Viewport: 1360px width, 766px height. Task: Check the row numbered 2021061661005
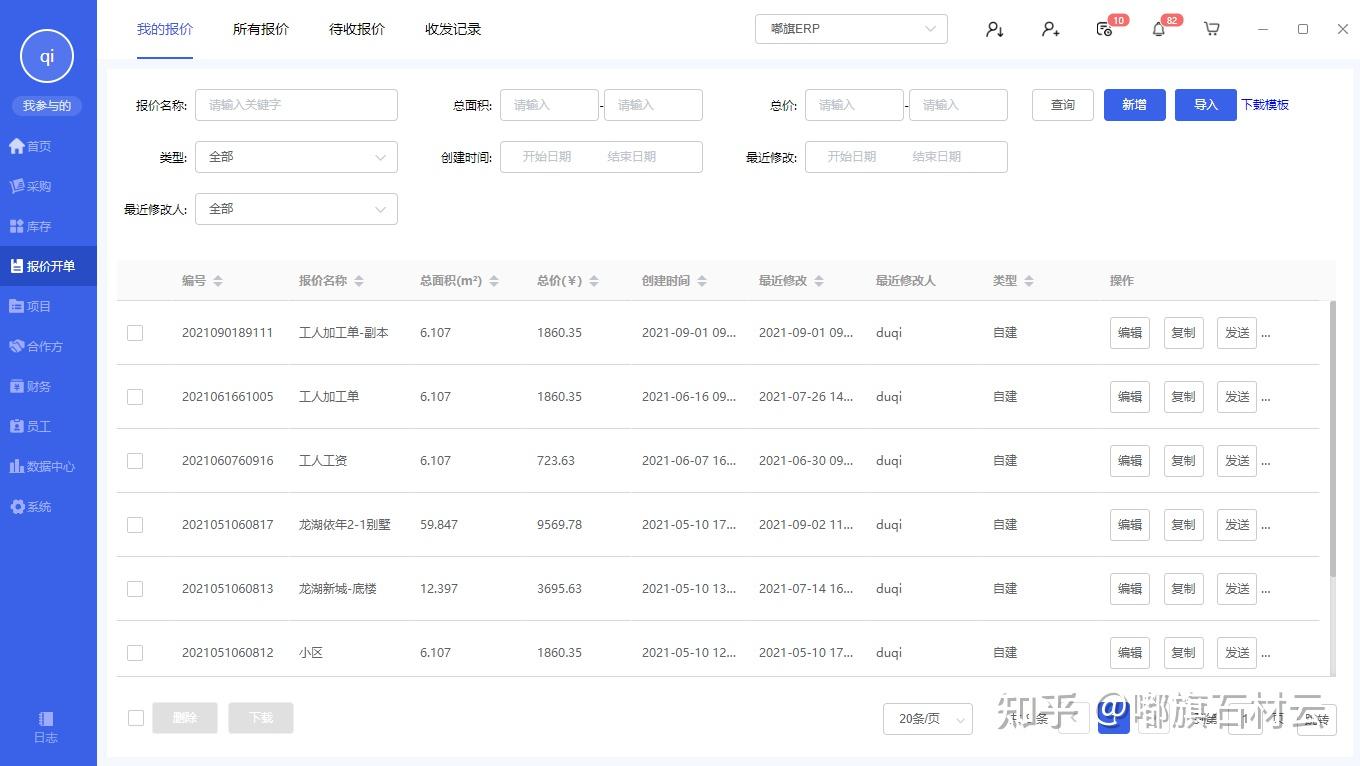[x=135, y=397]
